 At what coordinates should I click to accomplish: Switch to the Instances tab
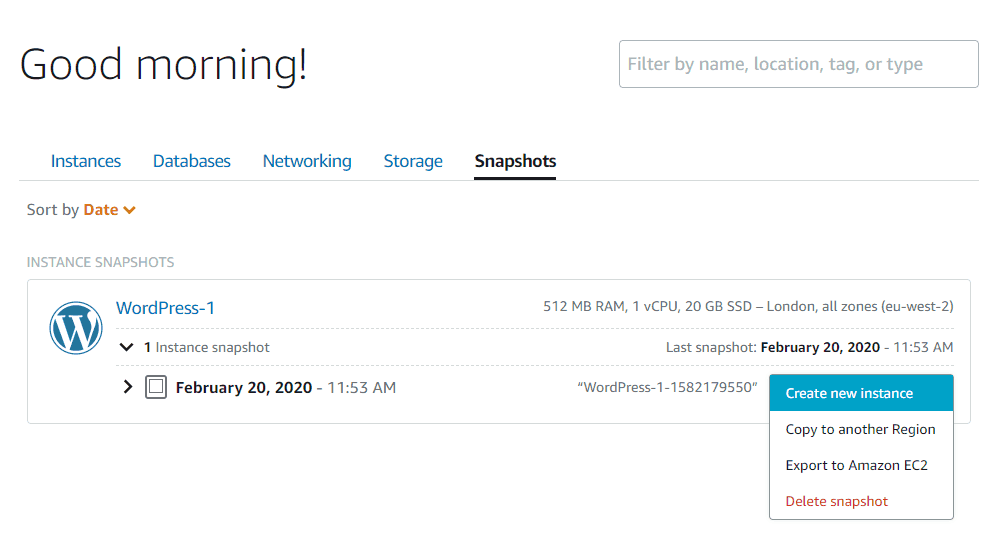(86, 161)
